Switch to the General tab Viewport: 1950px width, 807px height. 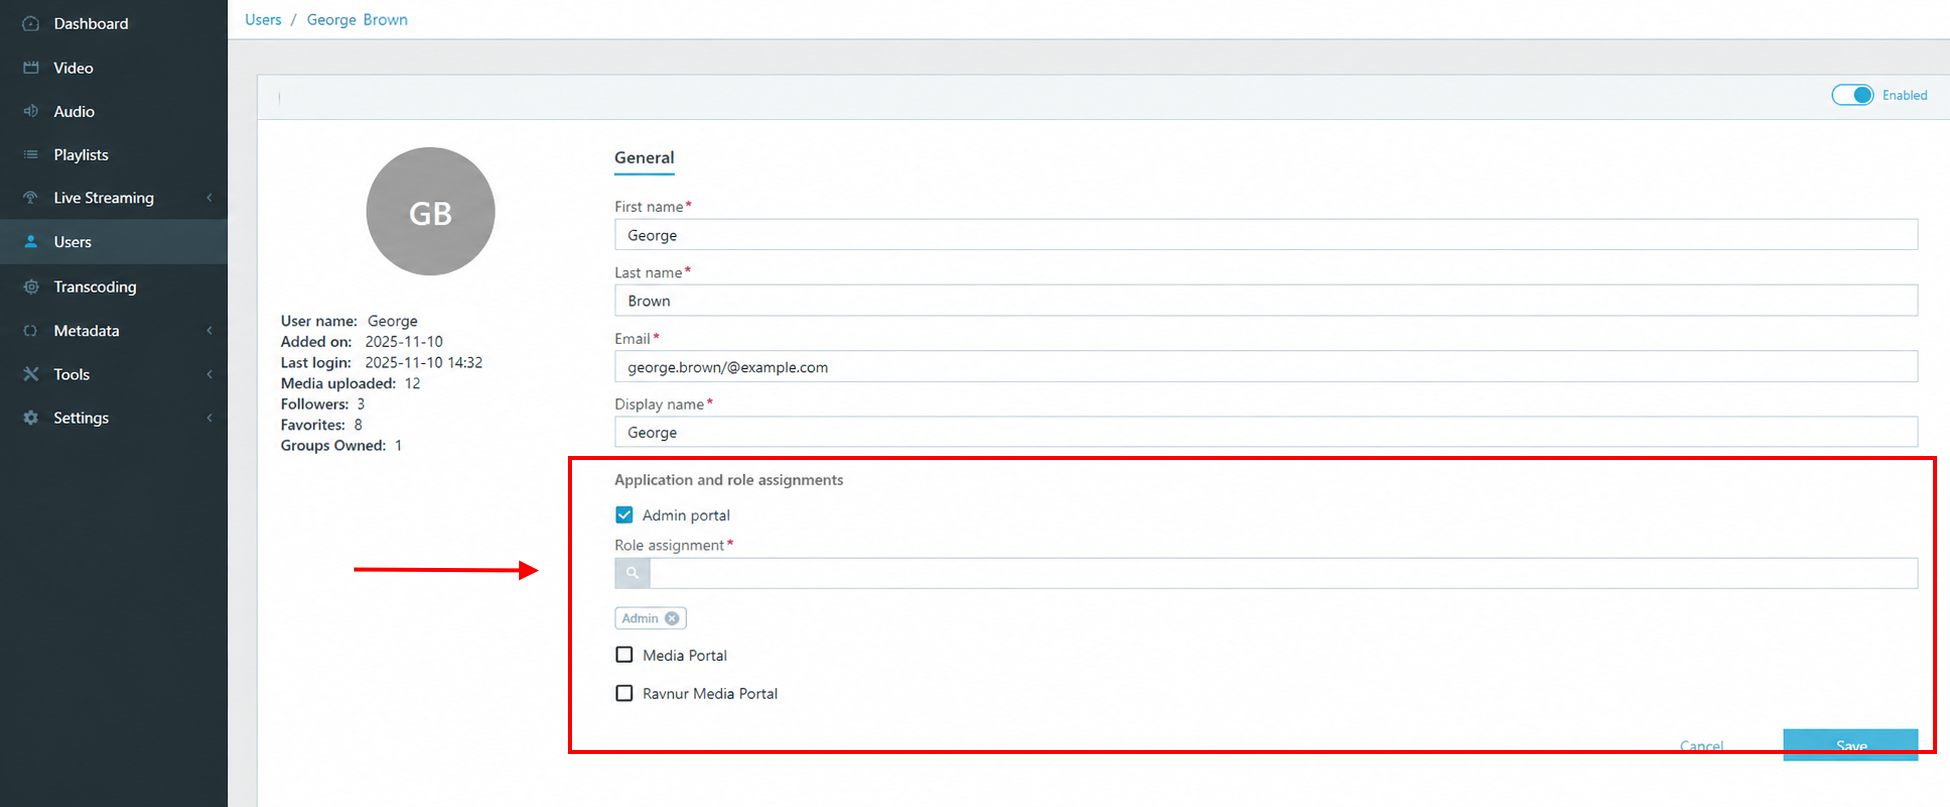coord(644,158)
